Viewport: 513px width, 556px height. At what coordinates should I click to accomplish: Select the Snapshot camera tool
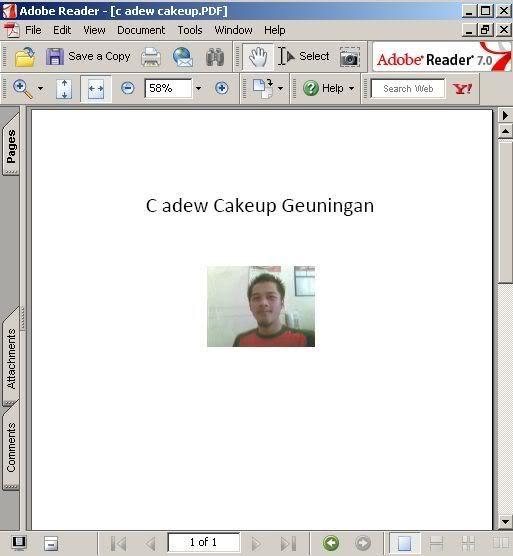click(x=350, y=57)
